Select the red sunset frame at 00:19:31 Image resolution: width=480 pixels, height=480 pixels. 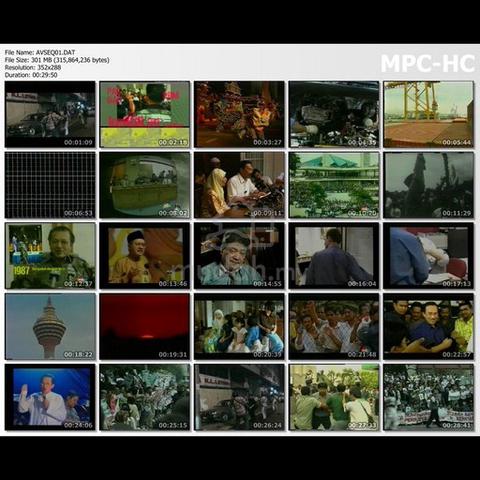(x=145, y=326)
